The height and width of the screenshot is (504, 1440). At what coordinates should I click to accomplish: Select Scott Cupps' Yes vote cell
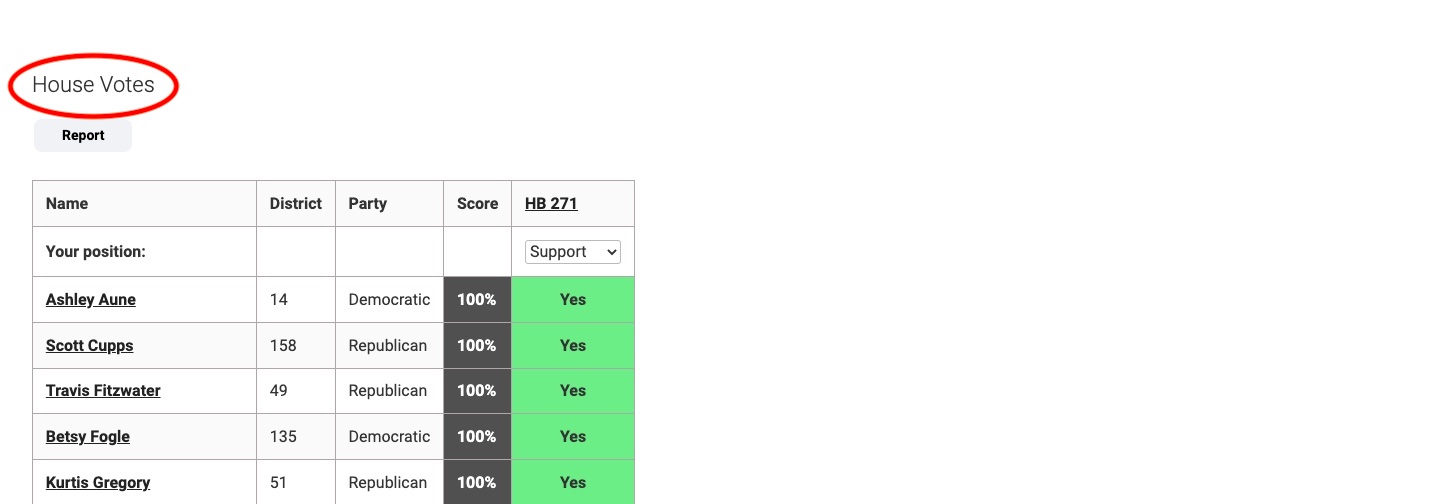[573, 346]
